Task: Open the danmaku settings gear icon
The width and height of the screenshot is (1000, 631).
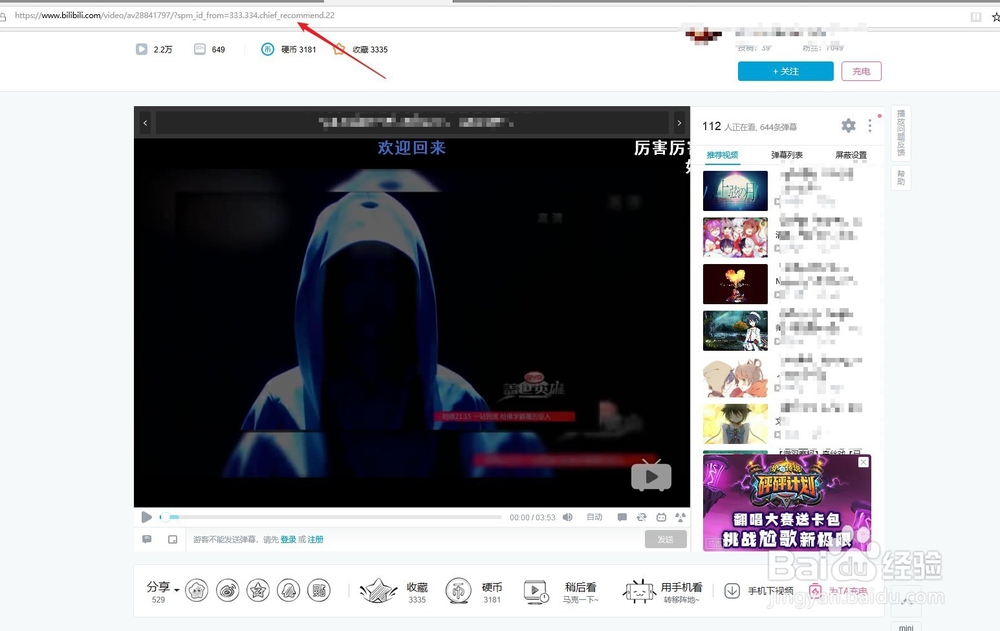Action: click(848, 125)
